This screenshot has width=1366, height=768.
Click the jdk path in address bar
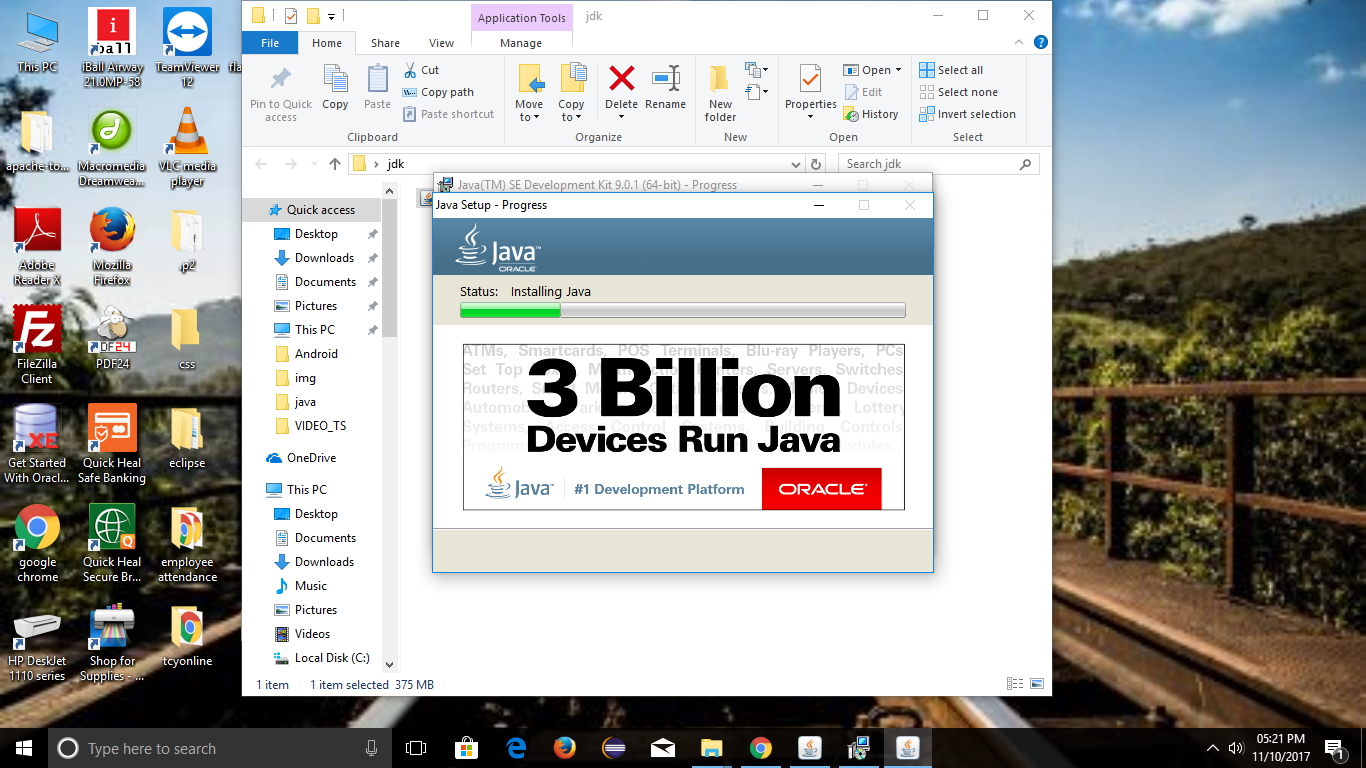coord(395,164)
